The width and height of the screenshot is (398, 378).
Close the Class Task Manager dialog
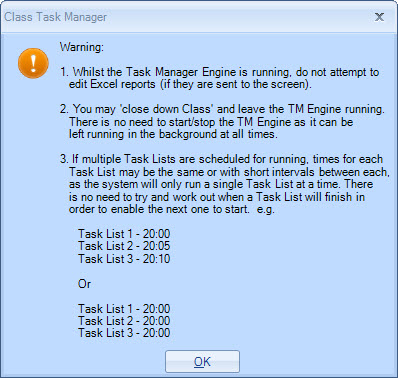tap(379, 17)
